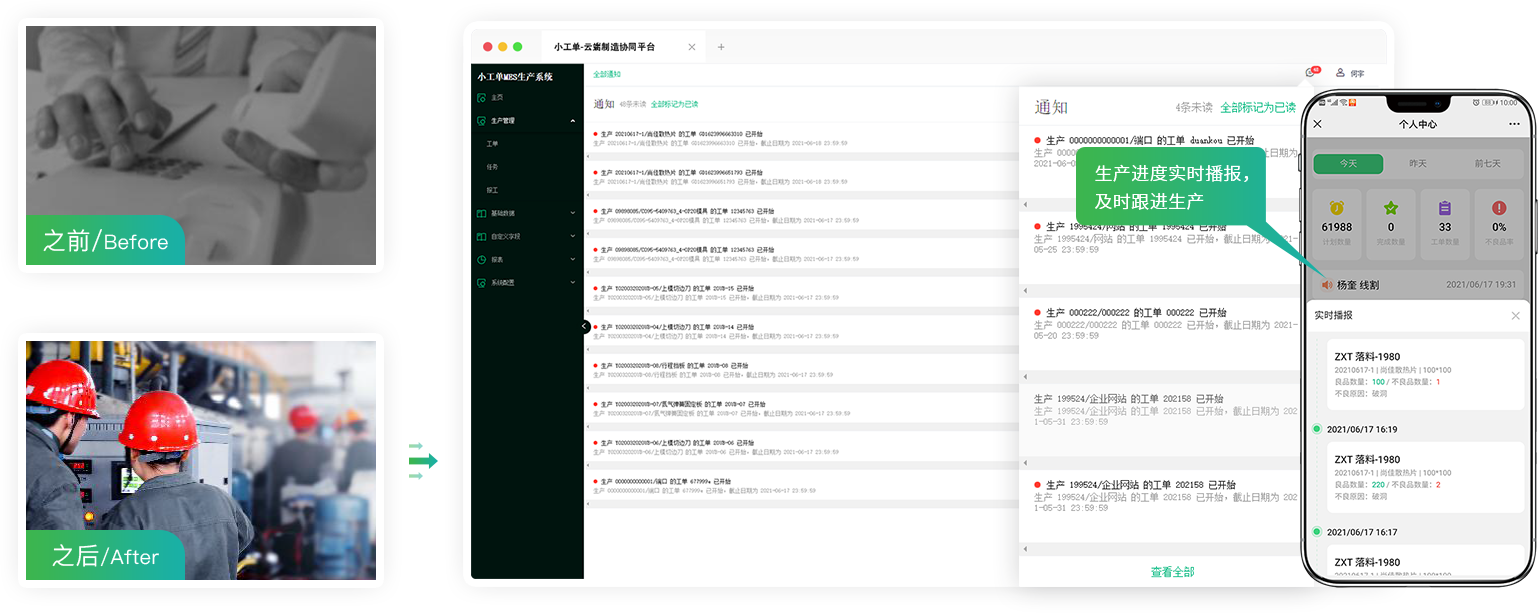This screenshot has width=1538, height=613.
Task: Click the orange speaker broadcast icon
Action: 1327,285
